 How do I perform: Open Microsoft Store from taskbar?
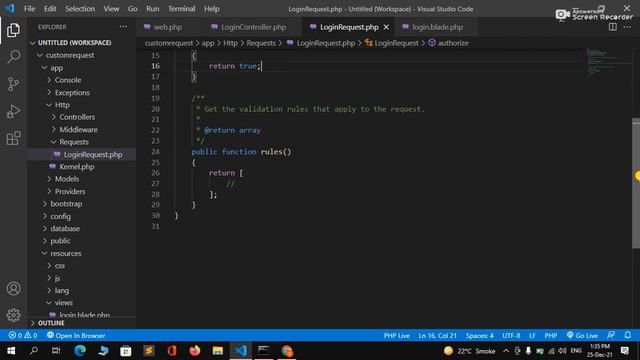(x=126, y=351)
